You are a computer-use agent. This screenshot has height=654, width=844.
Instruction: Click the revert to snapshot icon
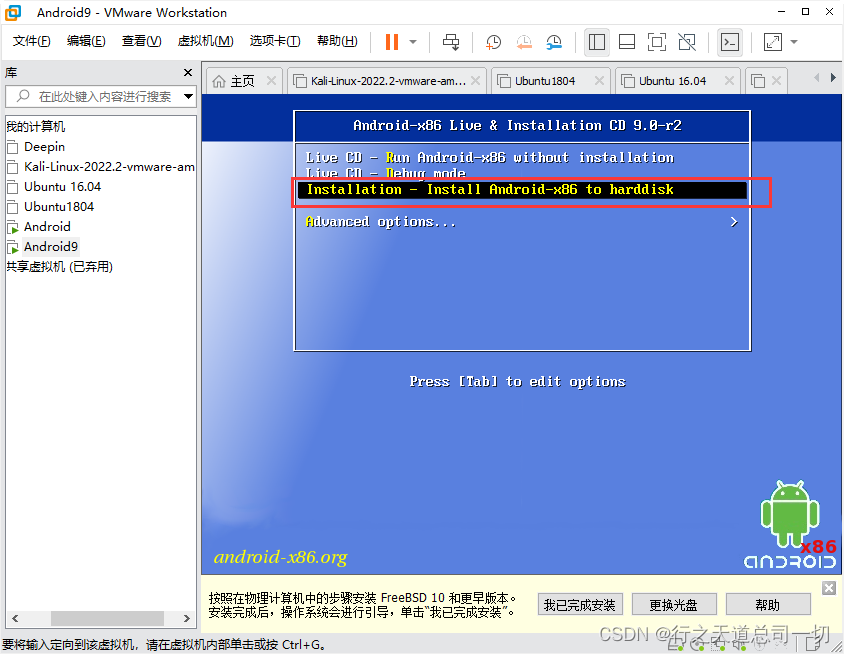point(524,42)
